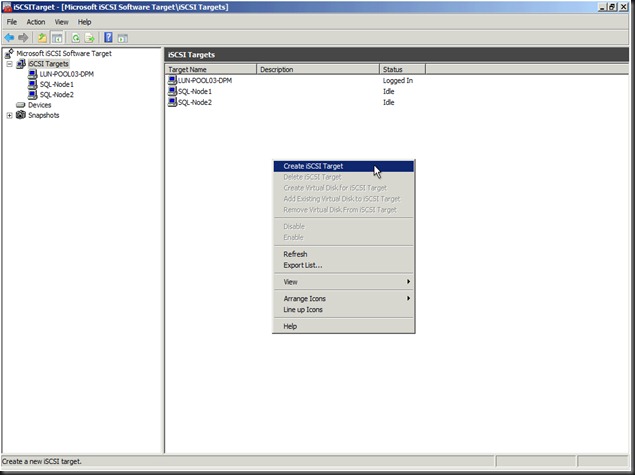Select iSCSI Targets label in tree
This screenshot has height=475, width=635.
point(49,64)
